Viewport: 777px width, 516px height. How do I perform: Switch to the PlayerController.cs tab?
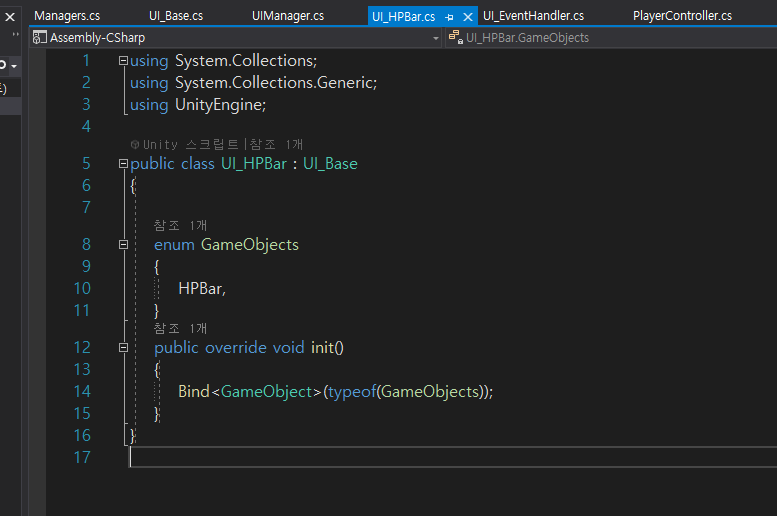click(x=682, y=16)
